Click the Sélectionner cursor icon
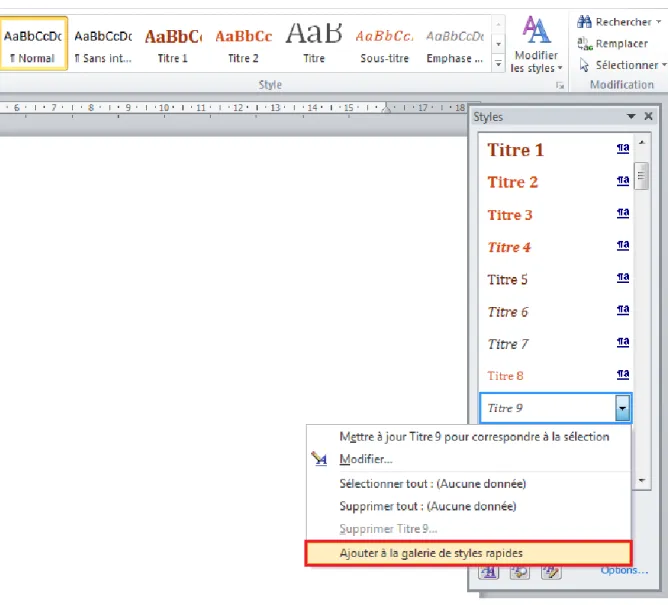Screen dimensions: 668x605 point(584,65)
